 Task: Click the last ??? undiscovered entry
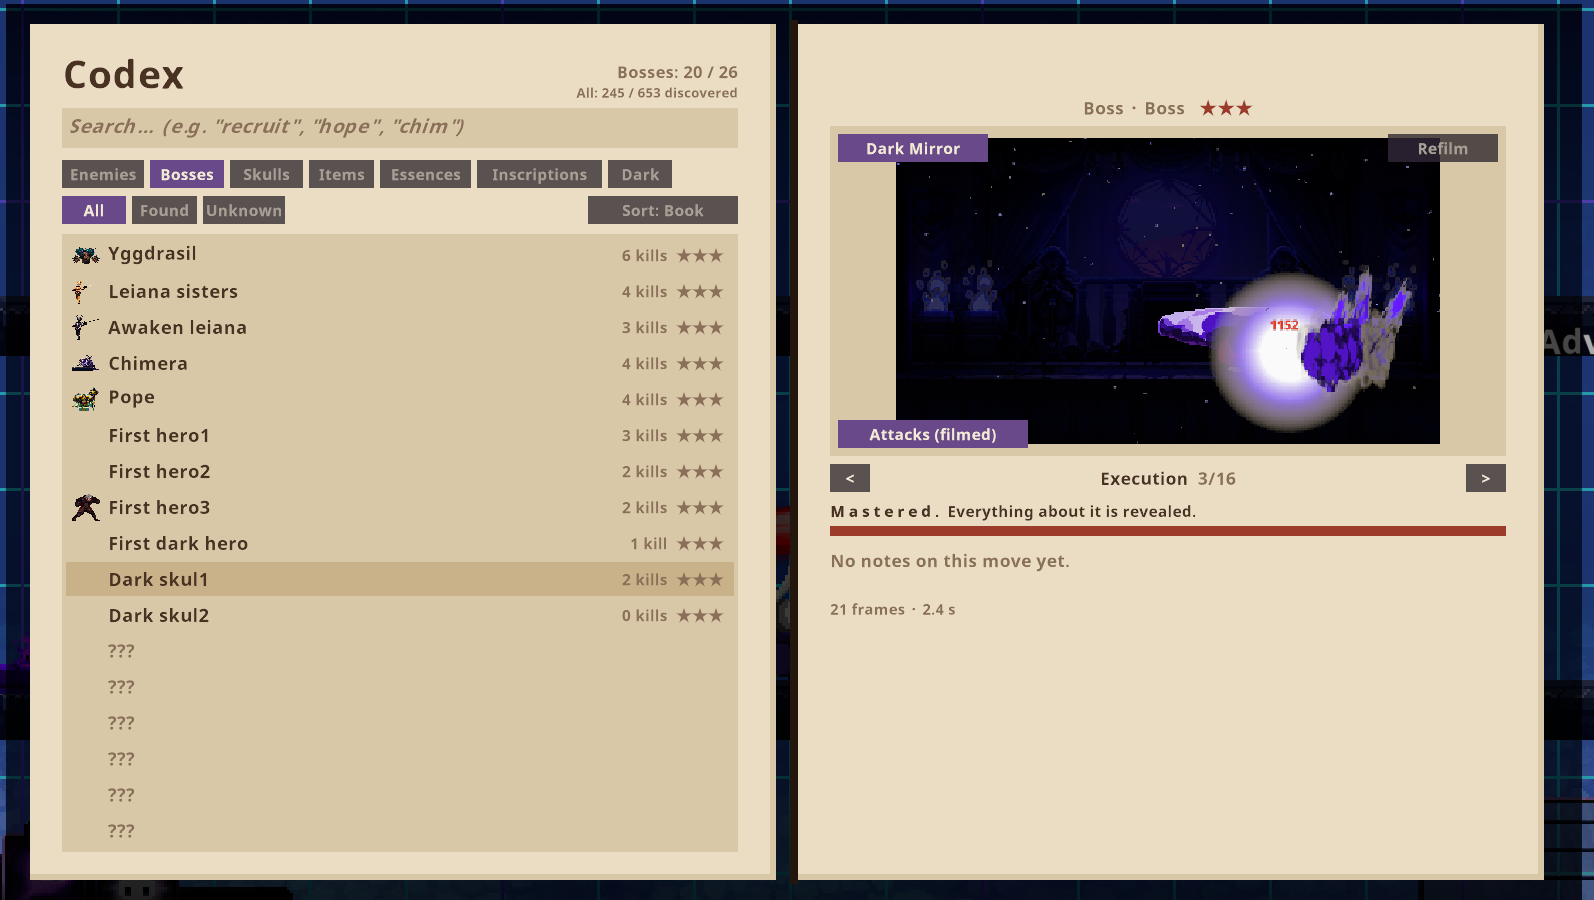pyautogui.click(x=400, y=831)
